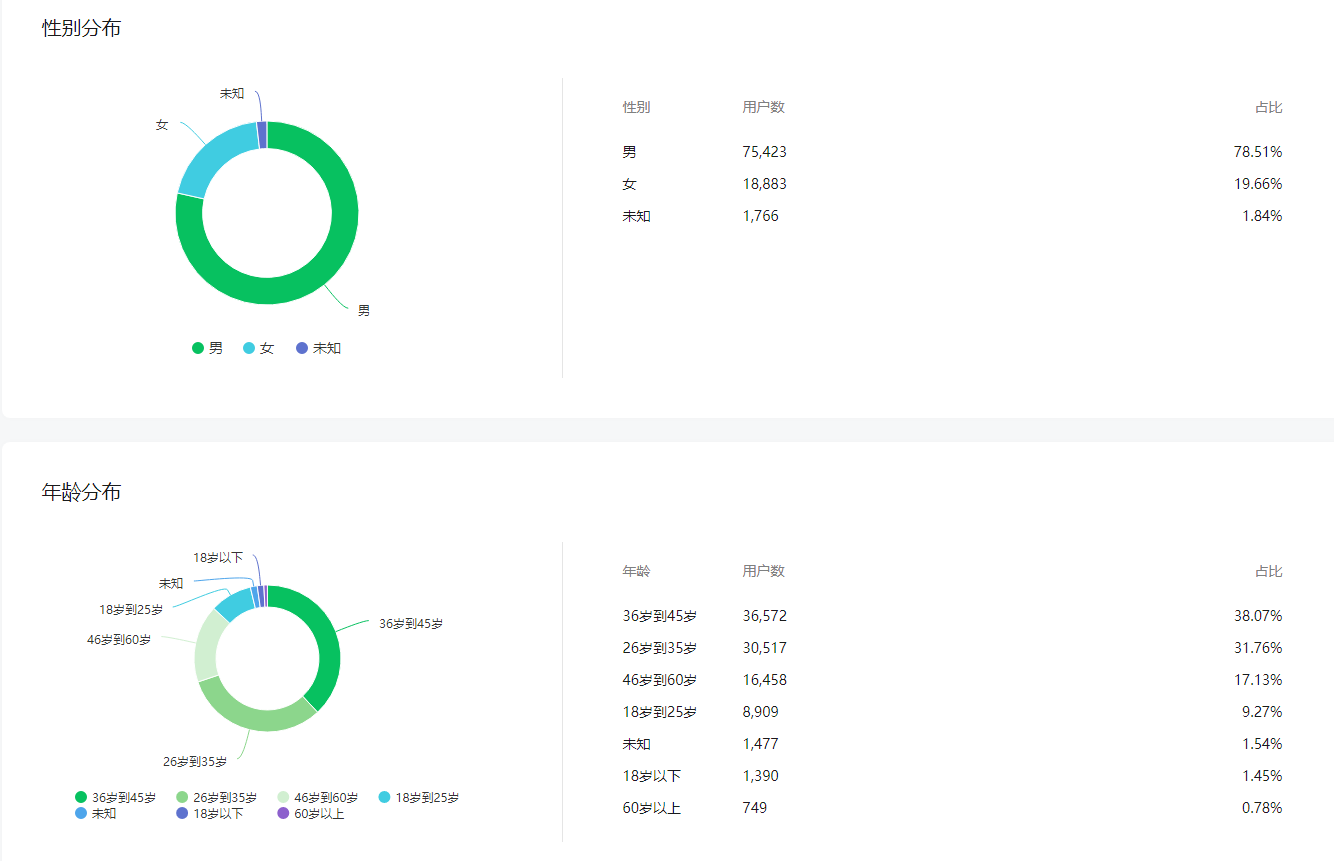Viewport: 1334px width, 861px height.
Task: Select the user count 8,909
Action: click(761, 712)
